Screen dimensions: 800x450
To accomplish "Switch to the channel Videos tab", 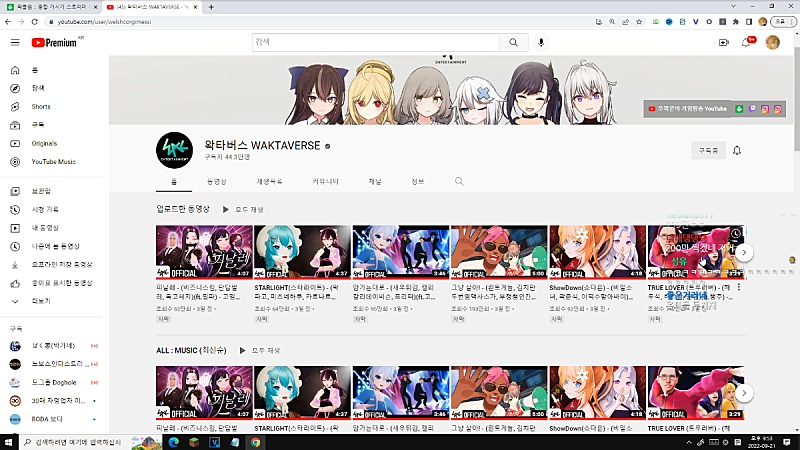I will tap(217, 182).
